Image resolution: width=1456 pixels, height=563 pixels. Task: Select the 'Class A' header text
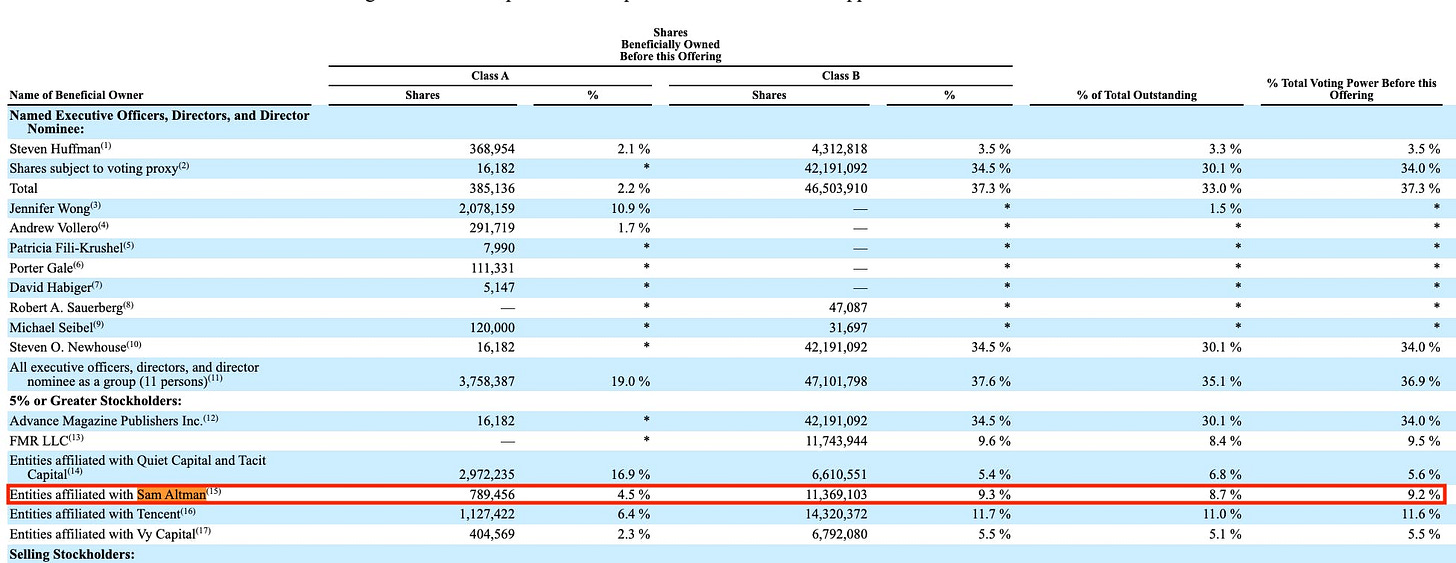pyautogui.click(x=490, y=76)
